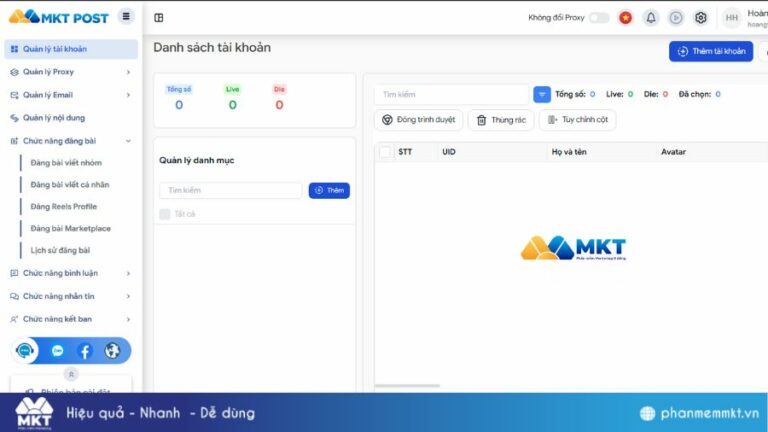Open Đăng bài Marketplace menu item
The width and height of the screenshot is (768, 432).
(x=71, y=228)
